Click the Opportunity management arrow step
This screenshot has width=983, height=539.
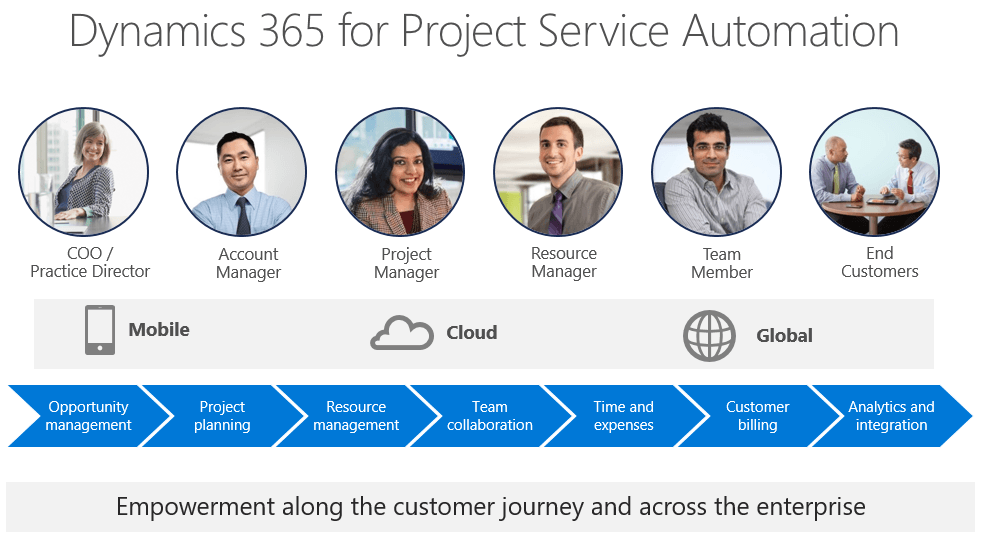[88, 416]
